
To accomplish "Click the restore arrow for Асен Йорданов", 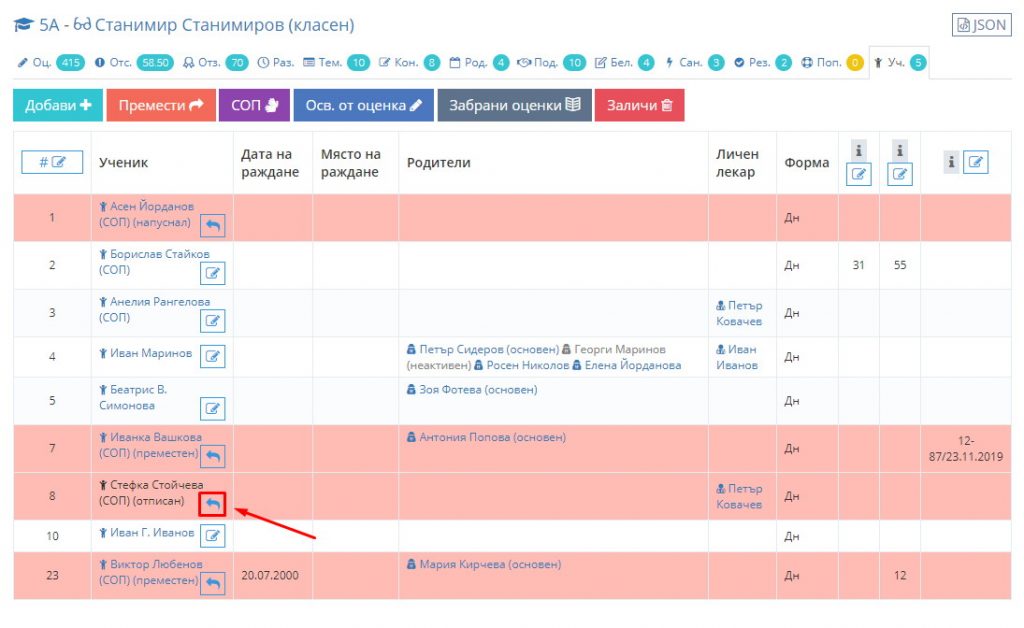I will [x=212, y=225].
